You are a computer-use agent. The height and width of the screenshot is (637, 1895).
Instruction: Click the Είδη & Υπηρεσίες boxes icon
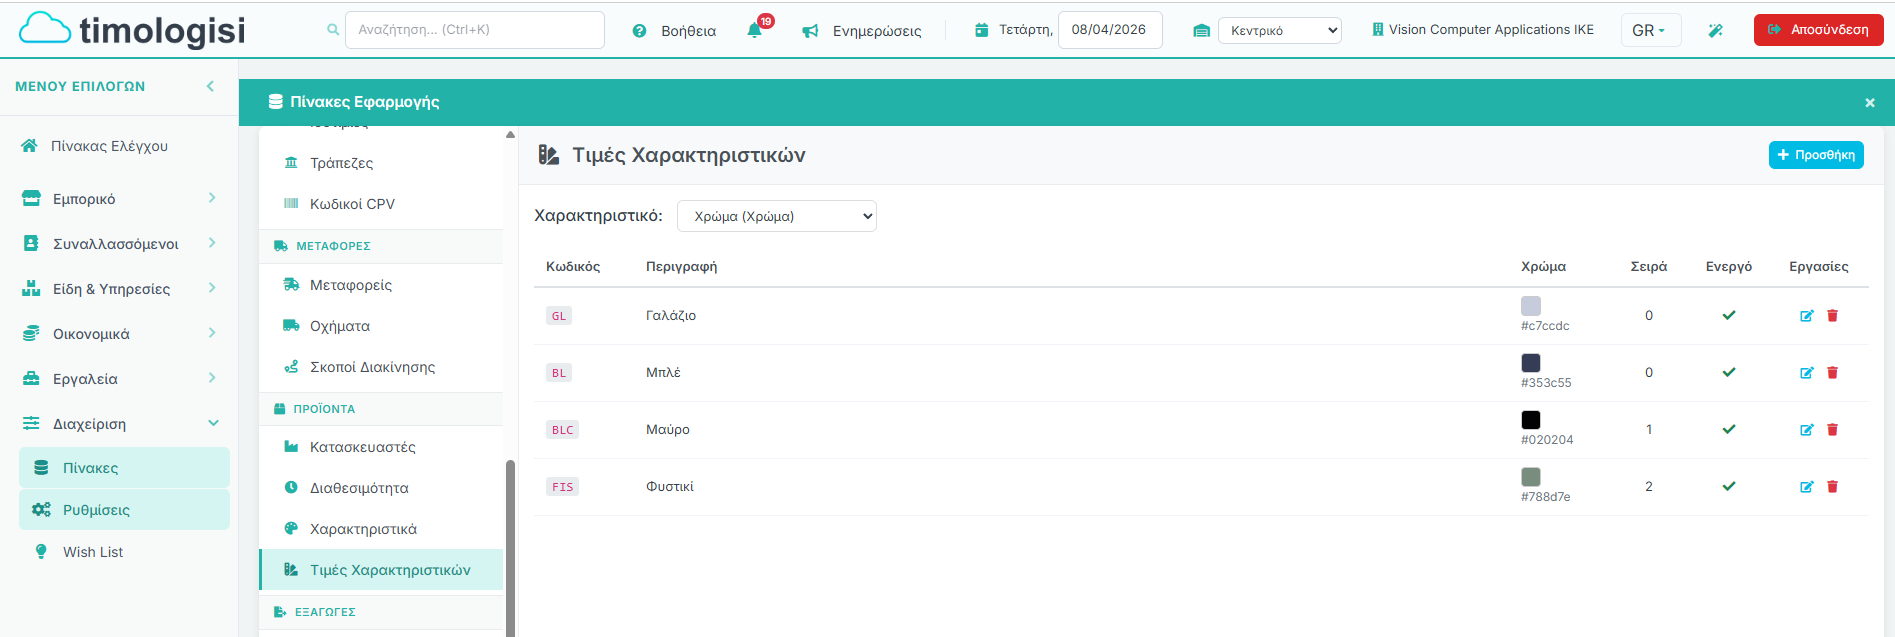(x=31, y=288)
